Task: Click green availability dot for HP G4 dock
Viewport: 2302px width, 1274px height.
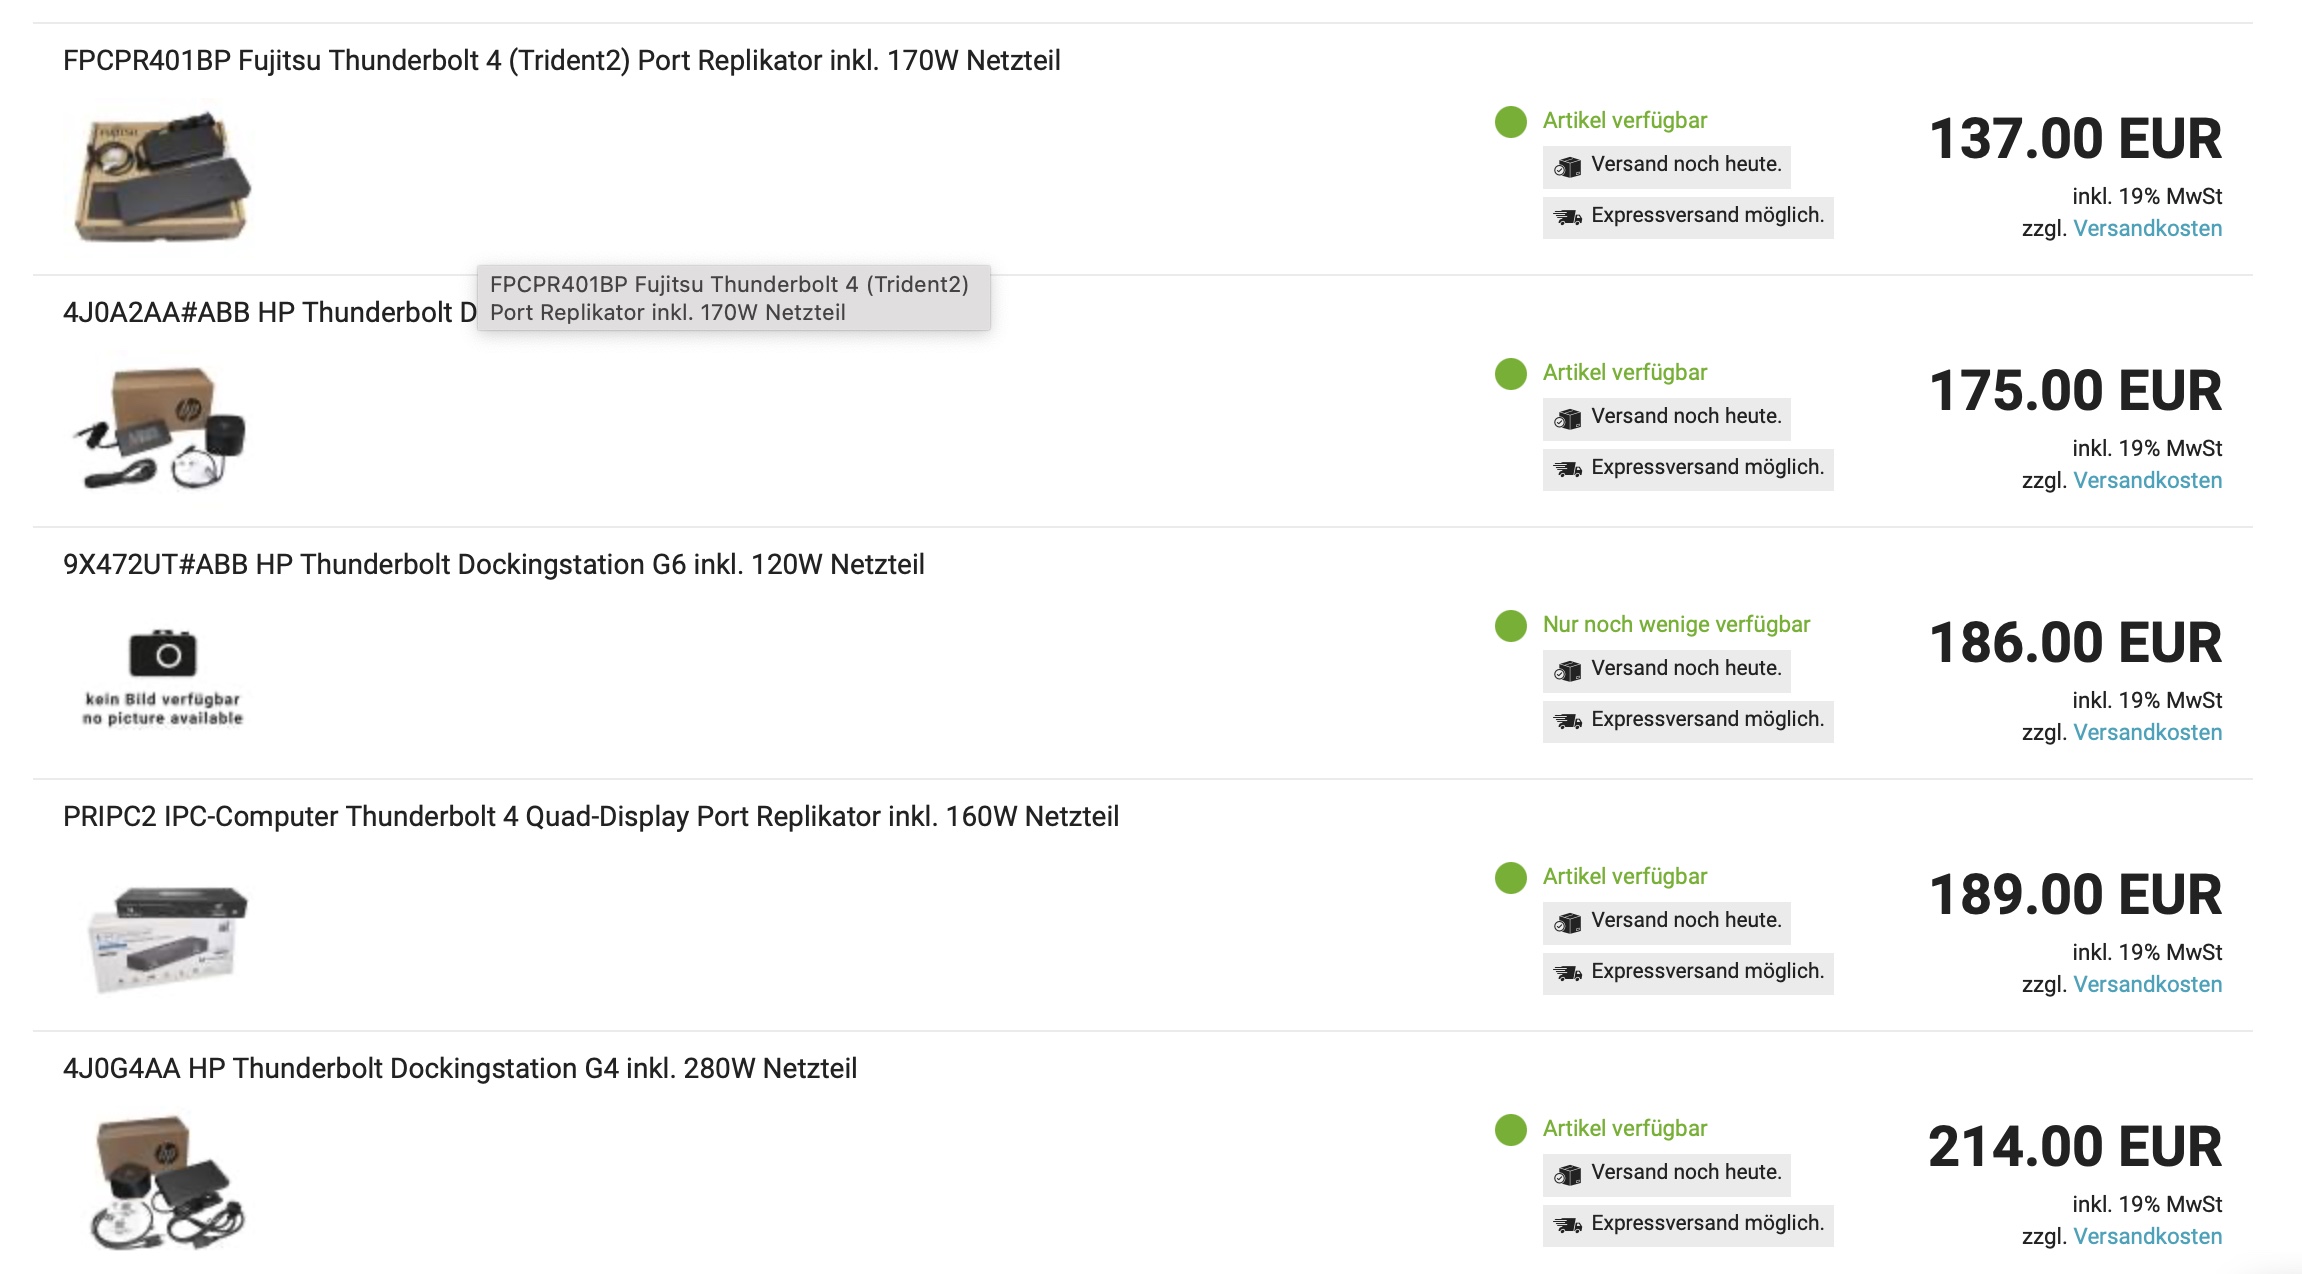Action: (x=1510, y=1130)
